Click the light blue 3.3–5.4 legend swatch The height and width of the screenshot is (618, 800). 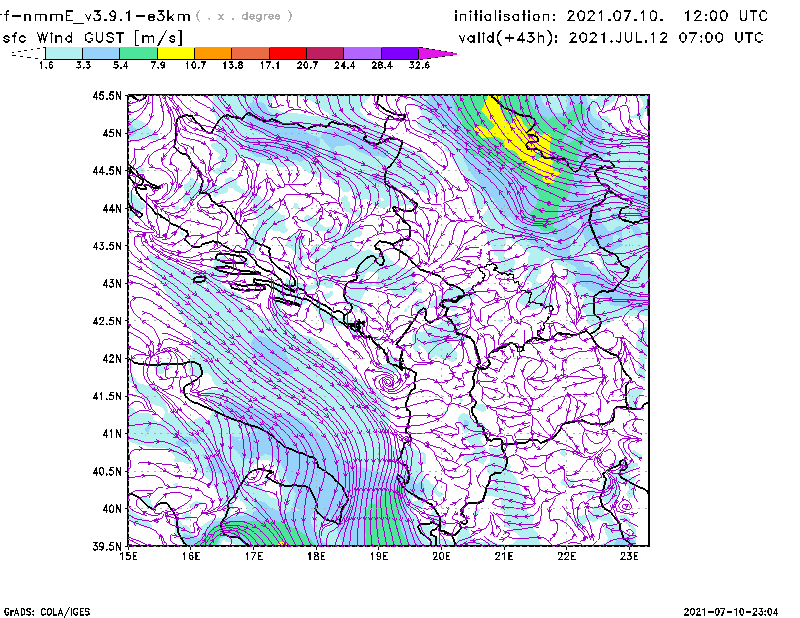click(x=101, y=53)
